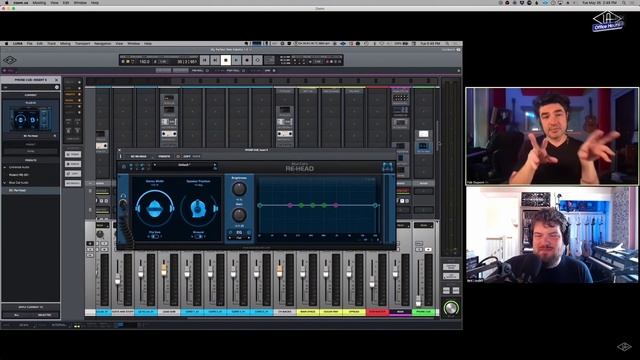Screen dimensions: 640x360
Task: Open the Transport menu in LUNA
Action: (x=82, y=43)
